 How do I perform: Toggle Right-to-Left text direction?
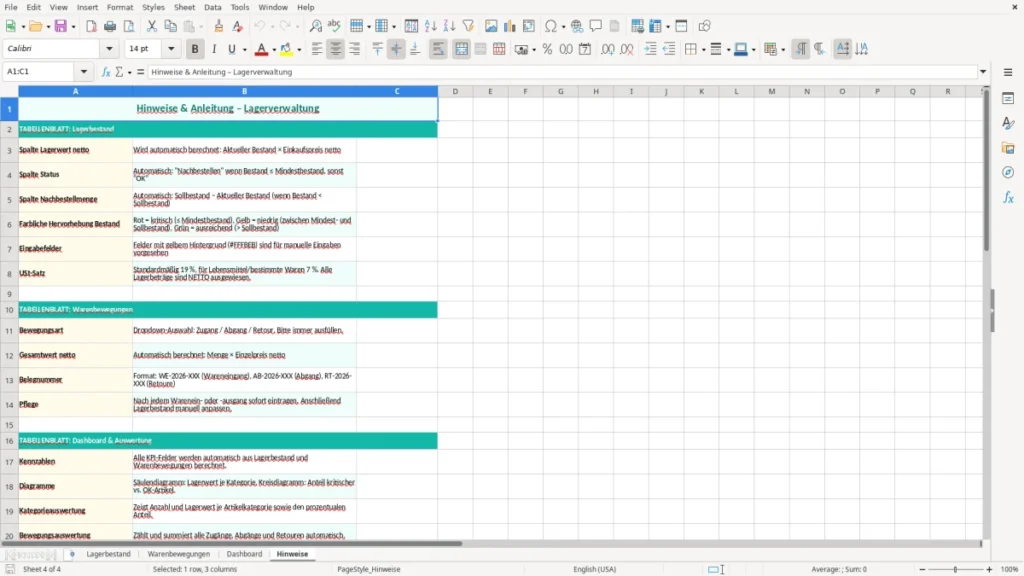tap(820, 49)
